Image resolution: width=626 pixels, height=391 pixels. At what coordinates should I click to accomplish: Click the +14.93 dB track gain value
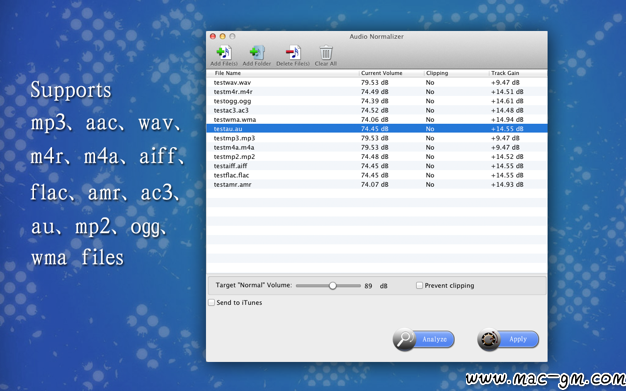pos(507,185)
